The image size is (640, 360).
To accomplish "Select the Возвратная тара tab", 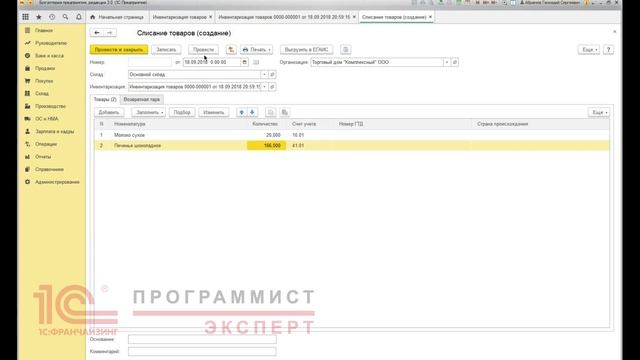I will [x=142, y=99].
